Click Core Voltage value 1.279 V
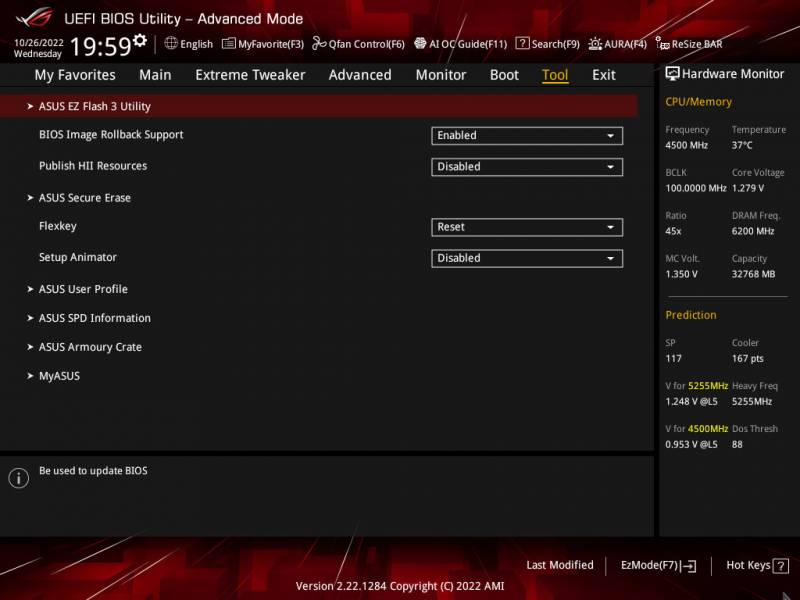The width and height of the screenshot is (800, 600). (748, 188)
